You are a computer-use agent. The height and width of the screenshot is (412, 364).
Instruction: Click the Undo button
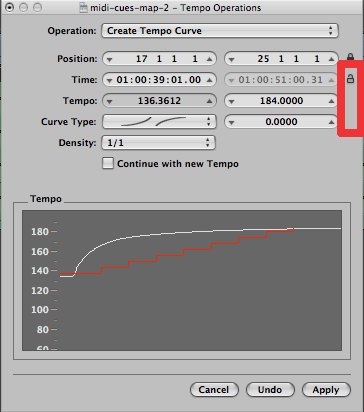click(x=270, y=390)
